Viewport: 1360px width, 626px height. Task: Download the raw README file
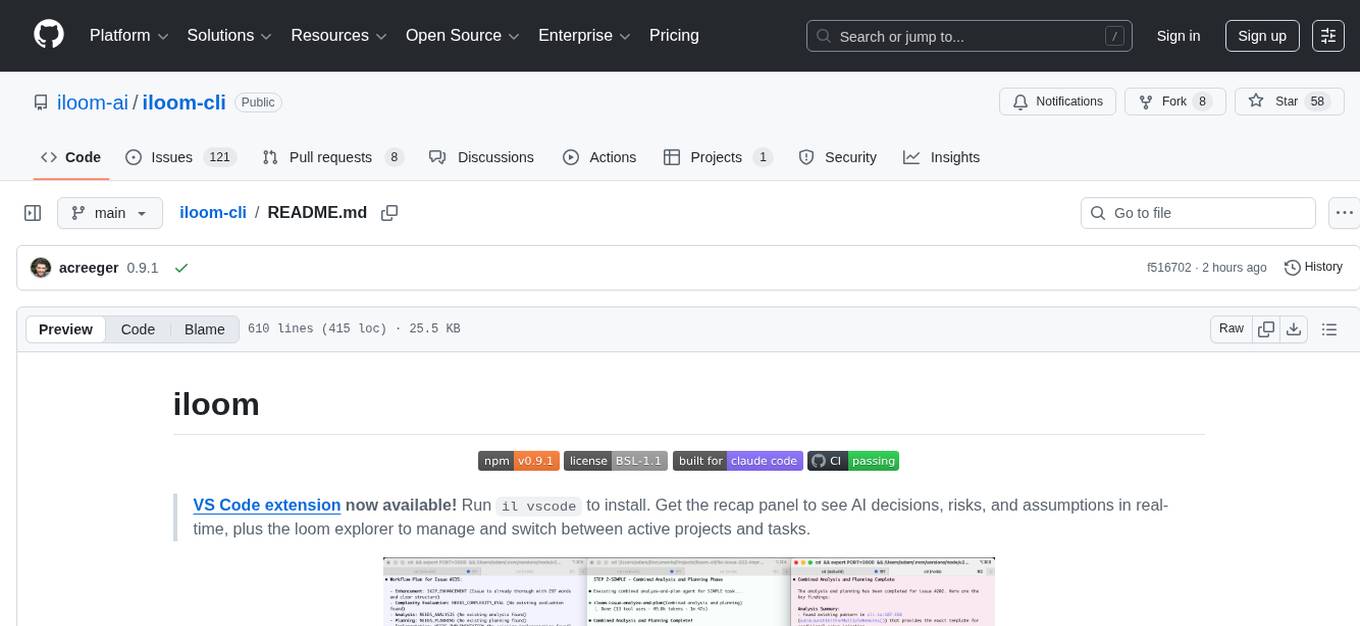point(1294,328)
